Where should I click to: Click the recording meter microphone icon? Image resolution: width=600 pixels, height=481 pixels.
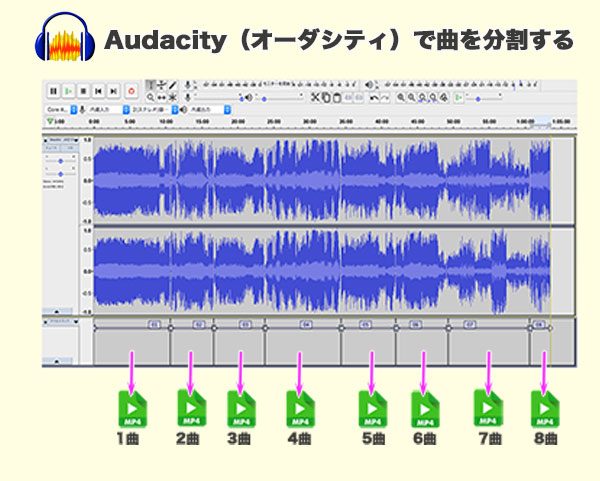click(x=188, y=85)
